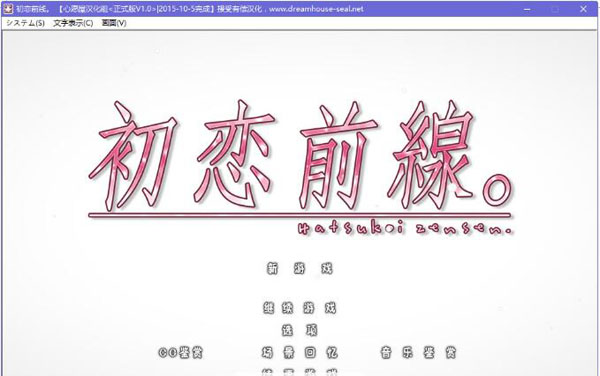The image size is (600, 376).
Task: Open the 文字表示(C) menu
Action: coord(73,23)
